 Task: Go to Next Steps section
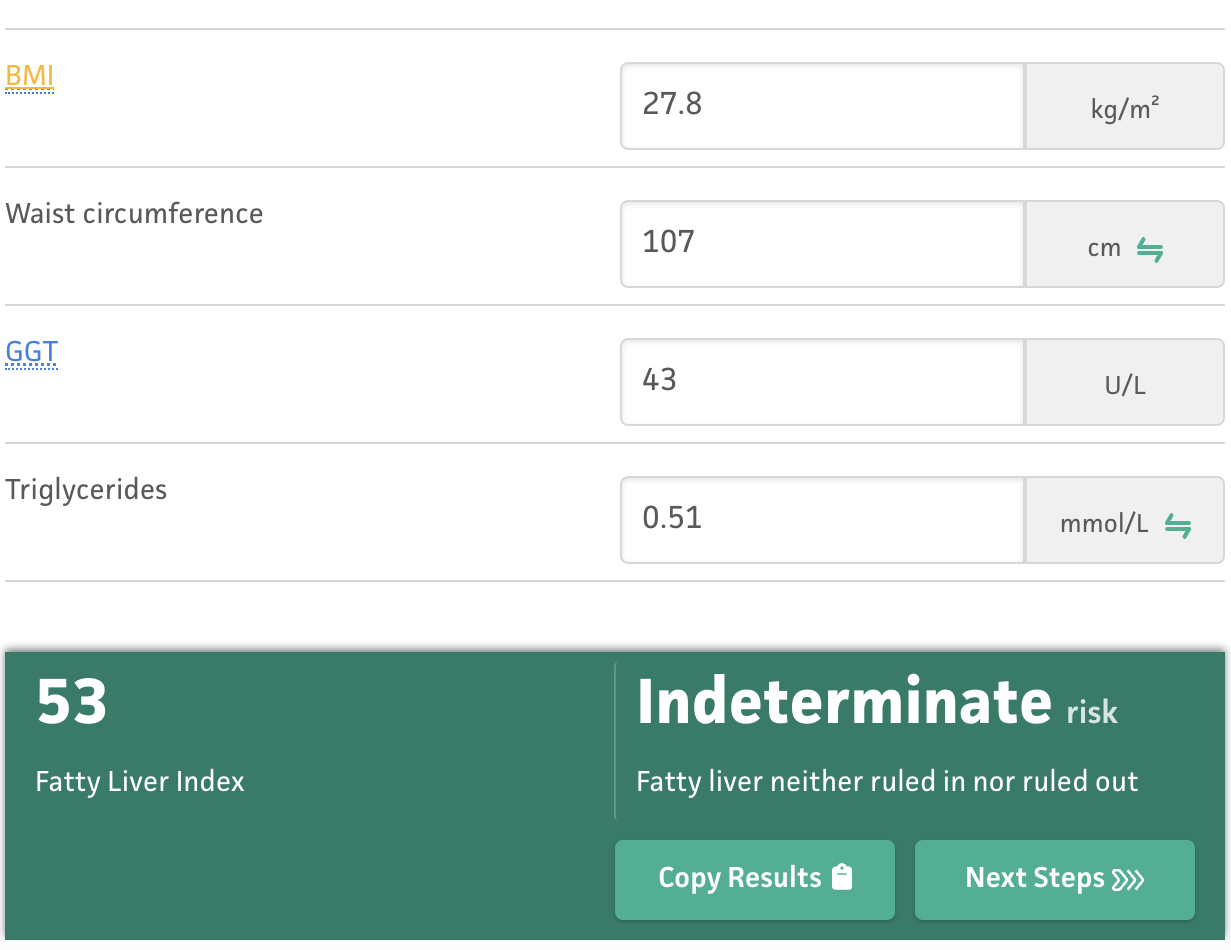(x=1055, y=879)
